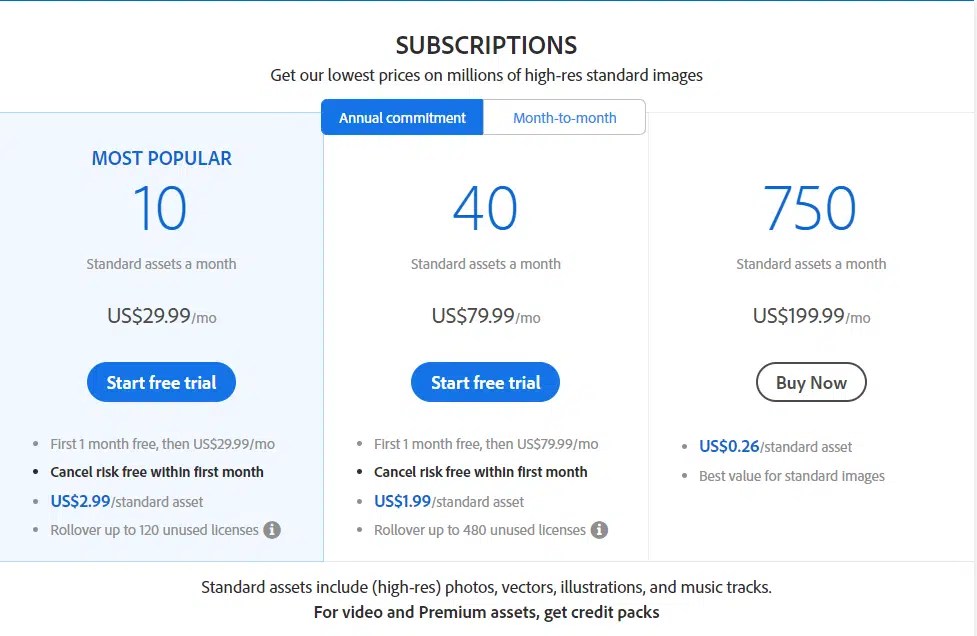Start free trial for the 10 assets plan
Image resolution: width=977 pixels, height=636 pixels.
point(161,382)
